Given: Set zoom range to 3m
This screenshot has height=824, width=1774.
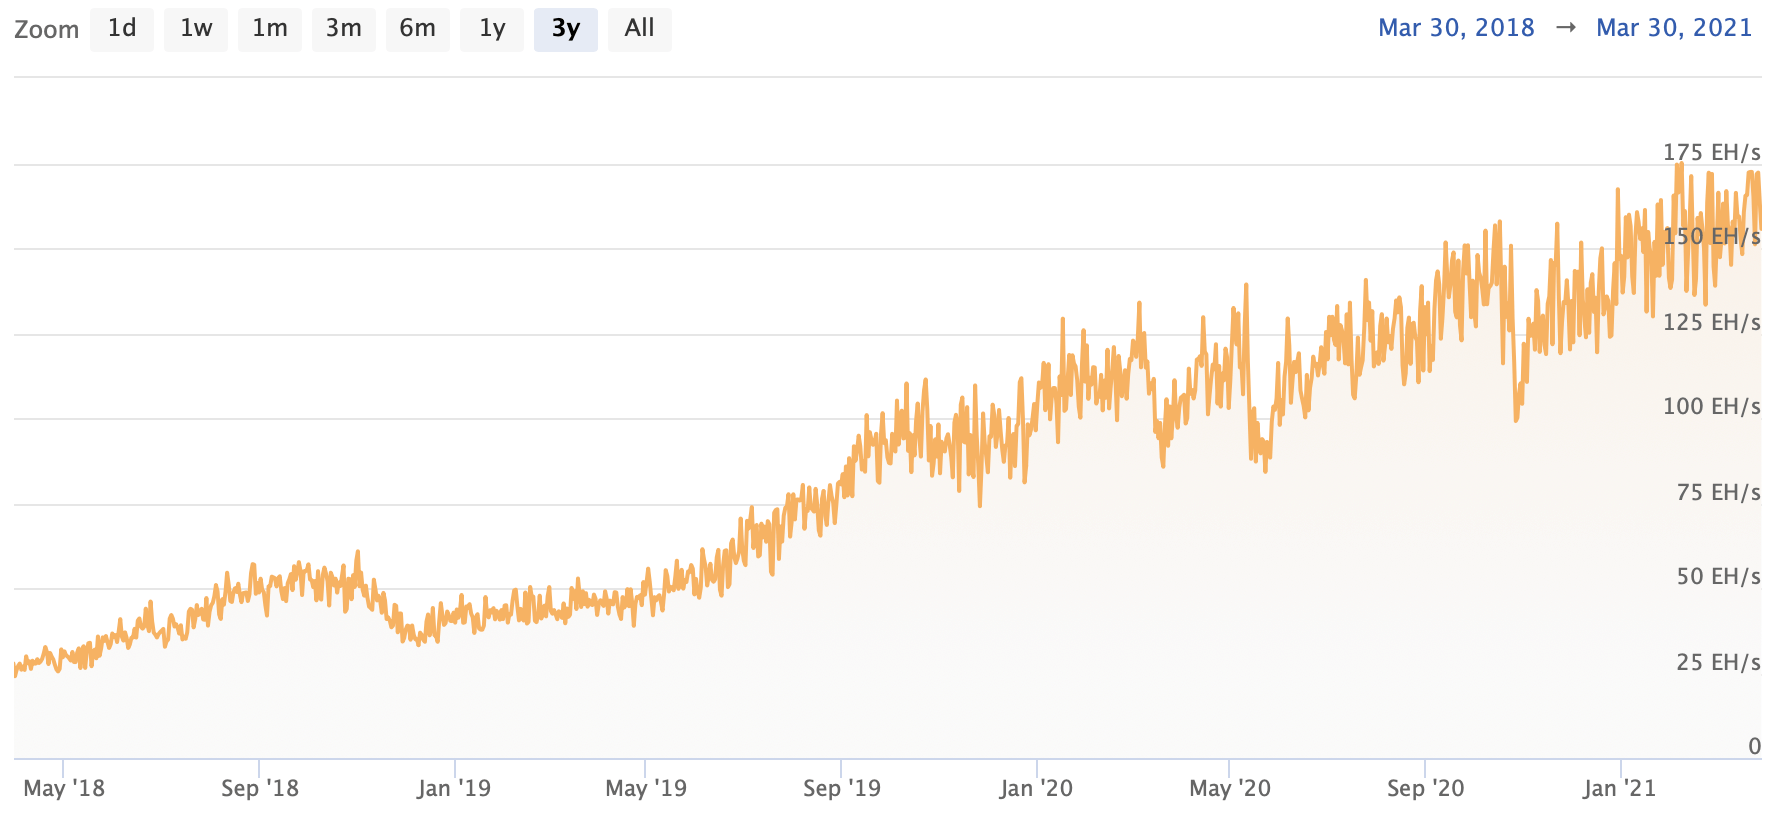Looking at the screenshot, I should pos(344,29).
